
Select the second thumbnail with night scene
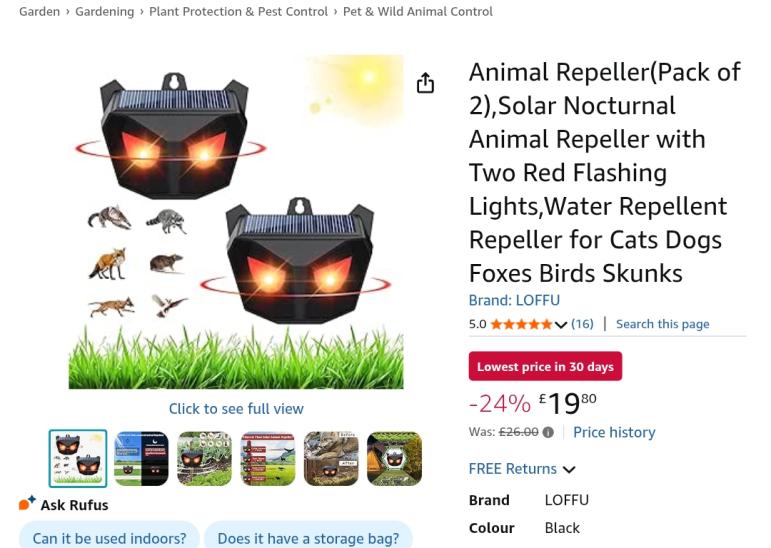[x=141, y=458]
